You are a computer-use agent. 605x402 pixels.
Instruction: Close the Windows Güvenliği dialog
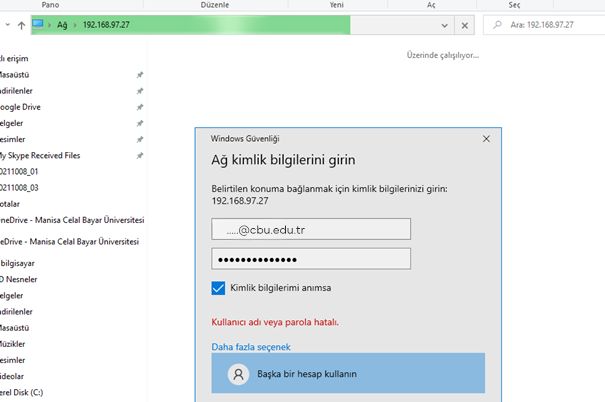click(486, 139)
